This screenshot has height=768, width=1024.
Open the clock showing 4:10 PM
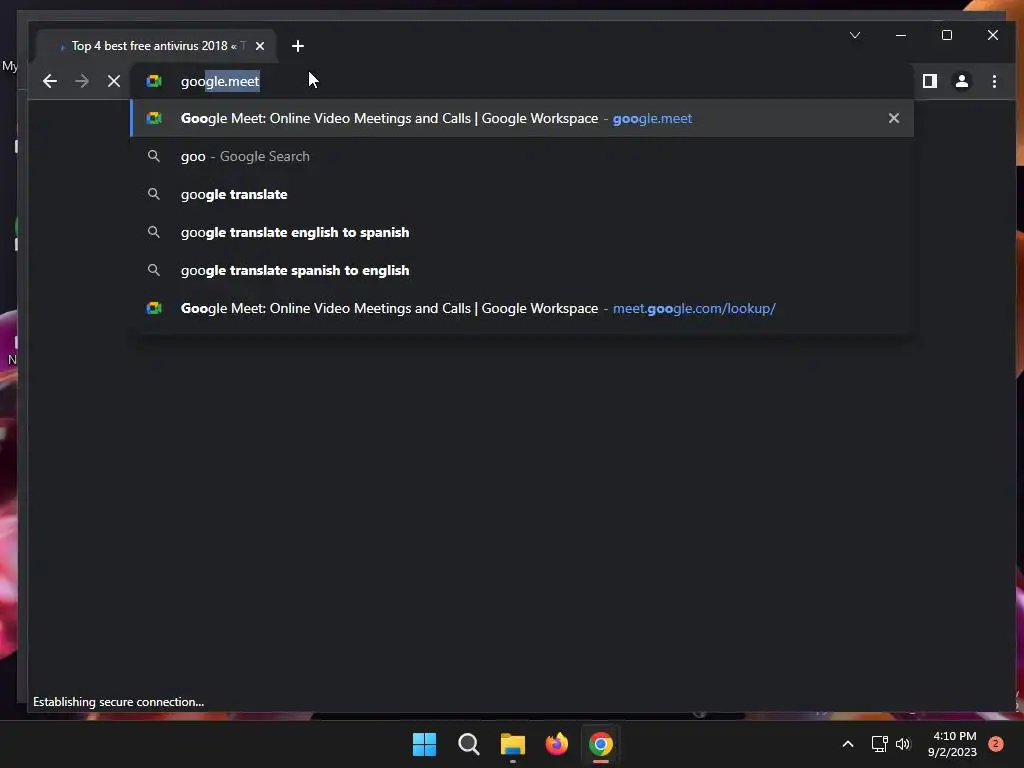[x=952, y=744]
